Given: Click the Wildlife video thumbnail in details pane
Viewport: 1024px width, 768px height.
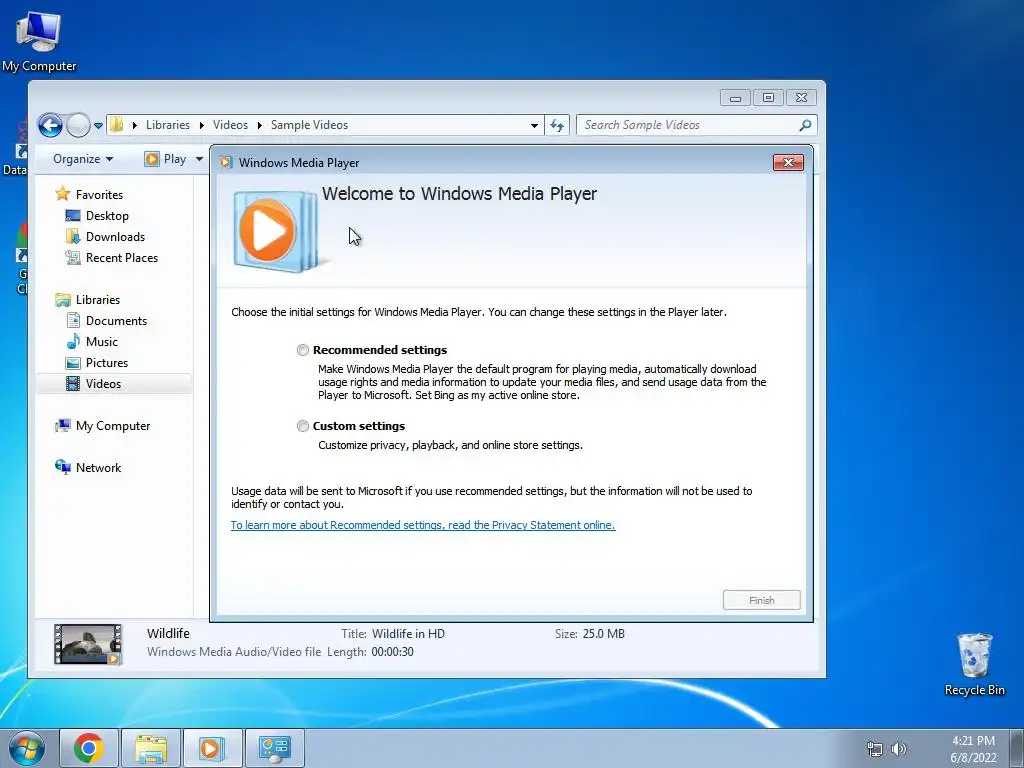Looking at the screenshot, I should coord(88,644).
